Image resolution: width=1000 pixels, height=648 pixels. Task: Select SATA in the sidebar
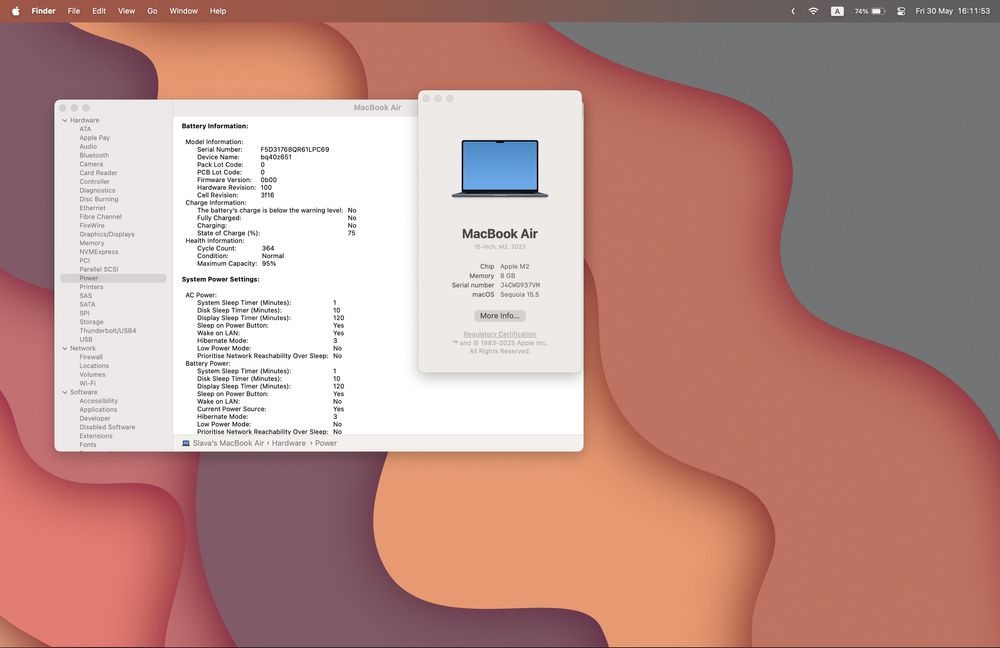click(x=87, y=304)
